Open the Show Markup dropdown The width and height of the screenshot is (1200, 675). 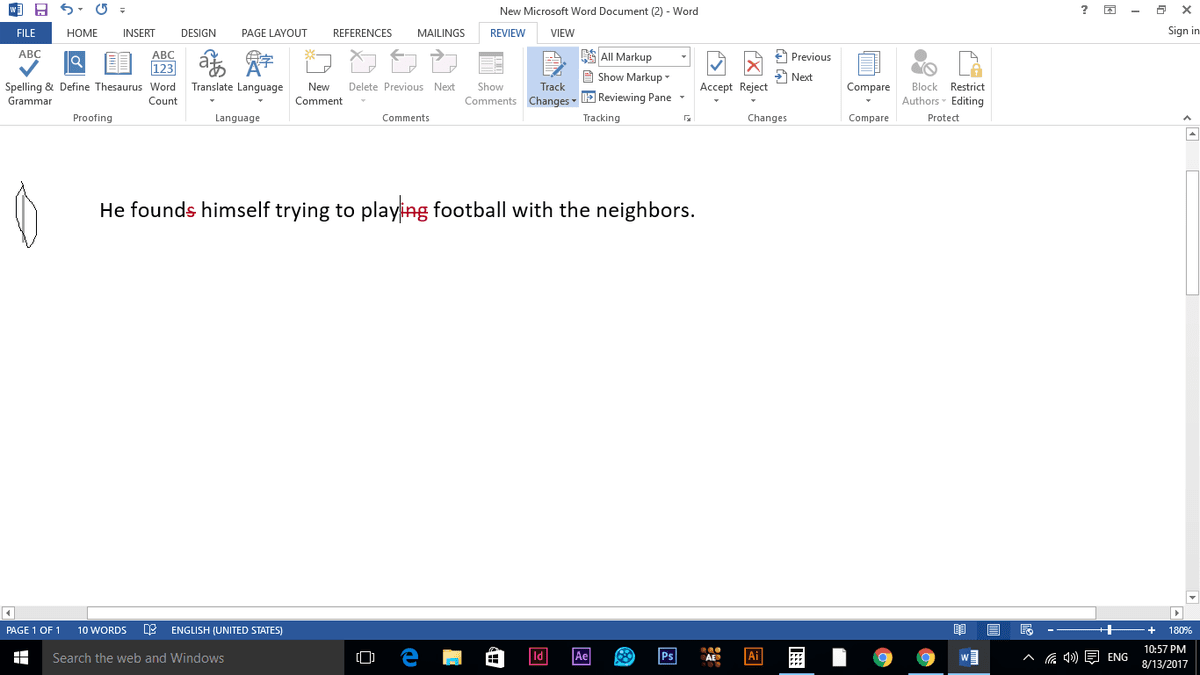(630, 77)
